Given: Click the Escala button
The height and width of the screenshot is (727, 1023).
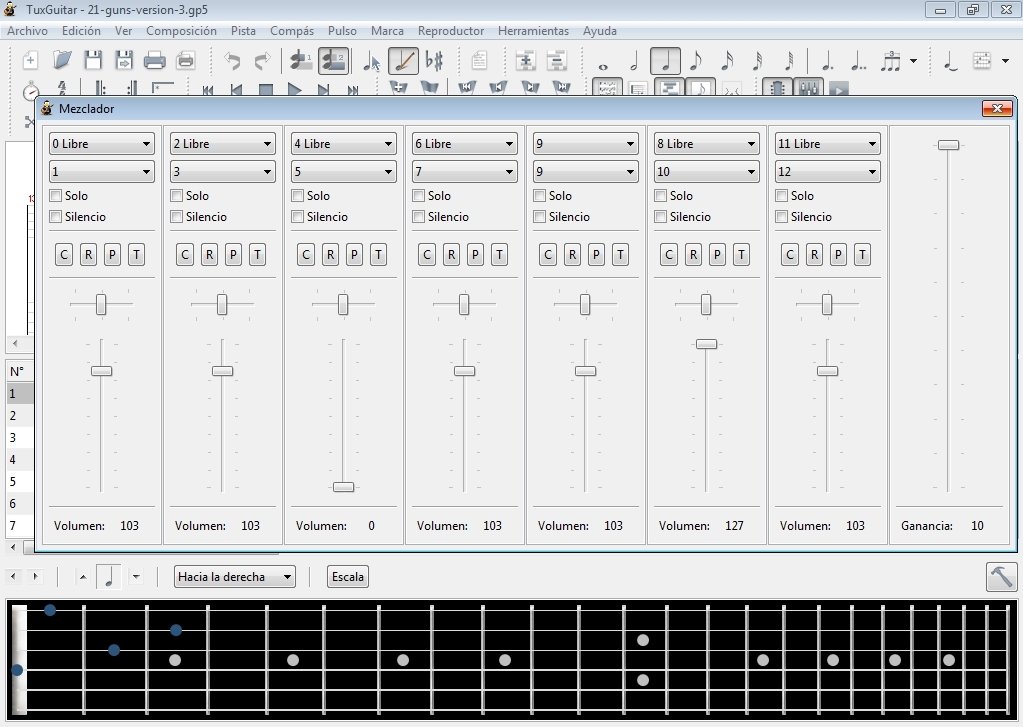Looking at the screenshot, I should pos(348,577).
